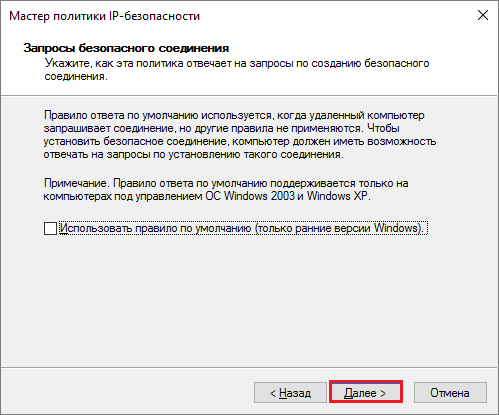The image size is (499, 415).
Task: Enable the default response rule checkbox
Action: [50, 229]
